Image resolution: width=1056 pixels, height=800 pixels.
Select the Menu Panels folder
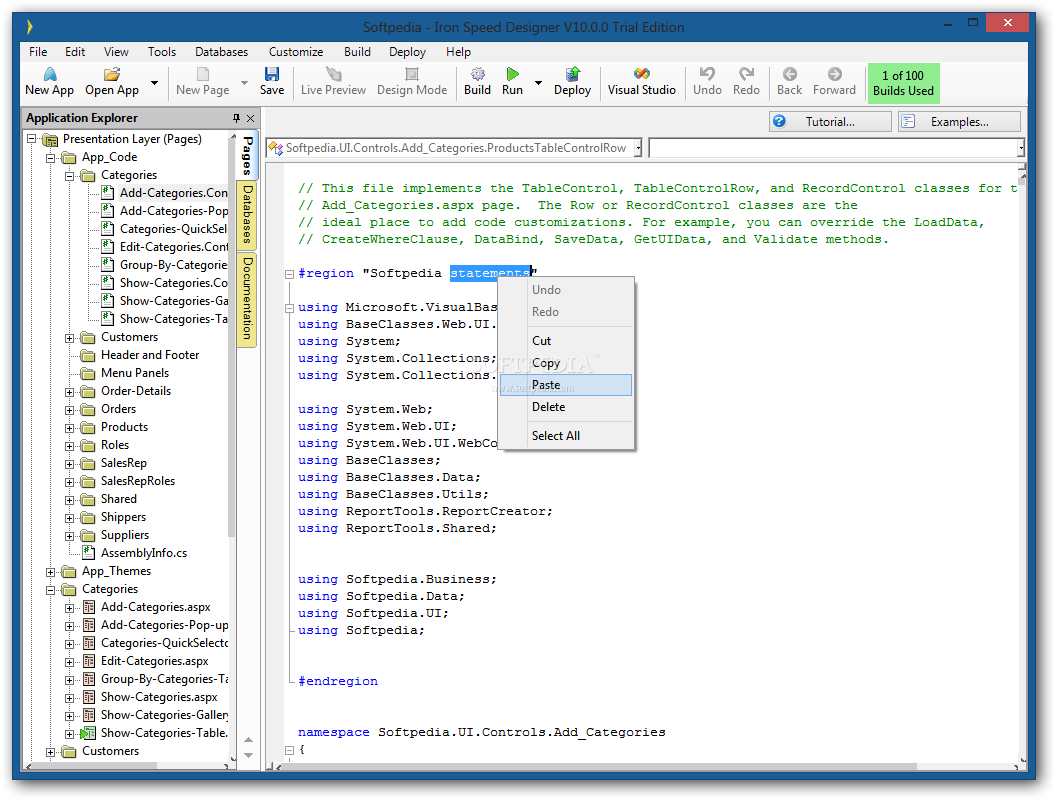pyautogui.click(x=135, y=373)
